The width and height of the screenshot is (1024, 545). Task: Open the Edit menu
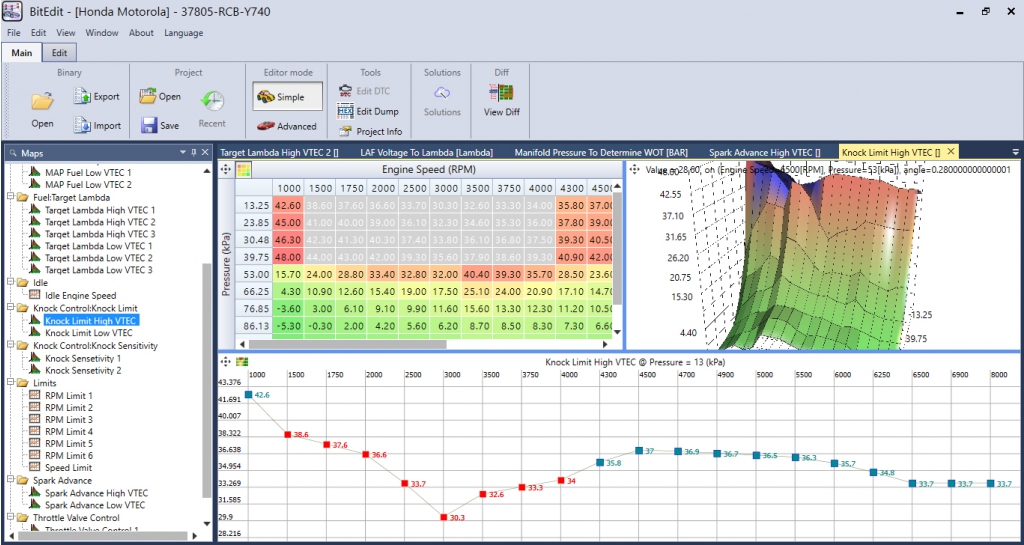tap(39, 33)
